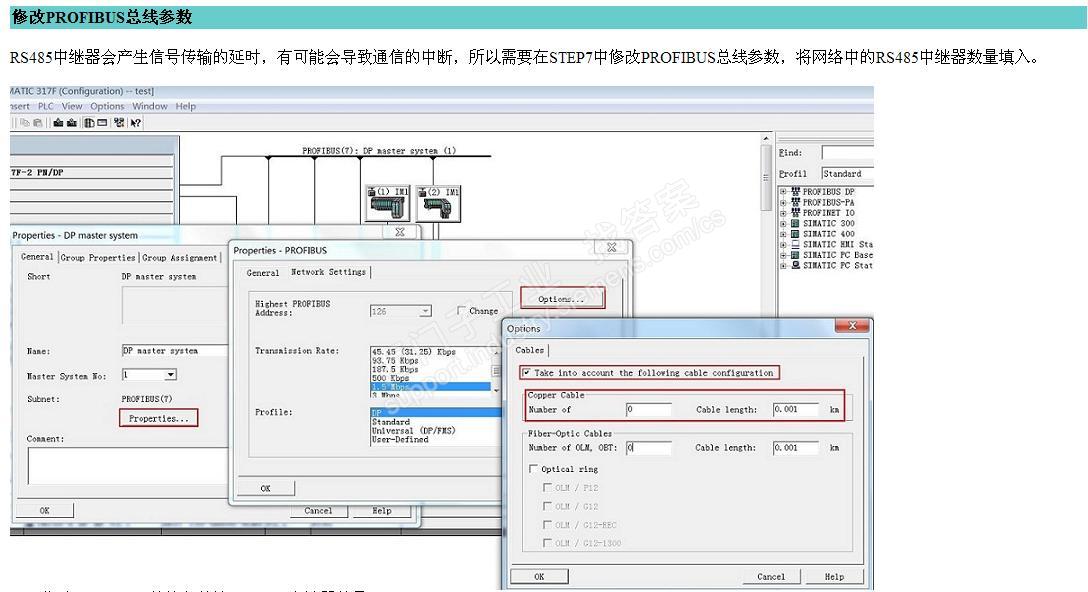Screen dimensions: 1088x592
Task: Click the Paste toolbar icon
Action: pos(37,123)
